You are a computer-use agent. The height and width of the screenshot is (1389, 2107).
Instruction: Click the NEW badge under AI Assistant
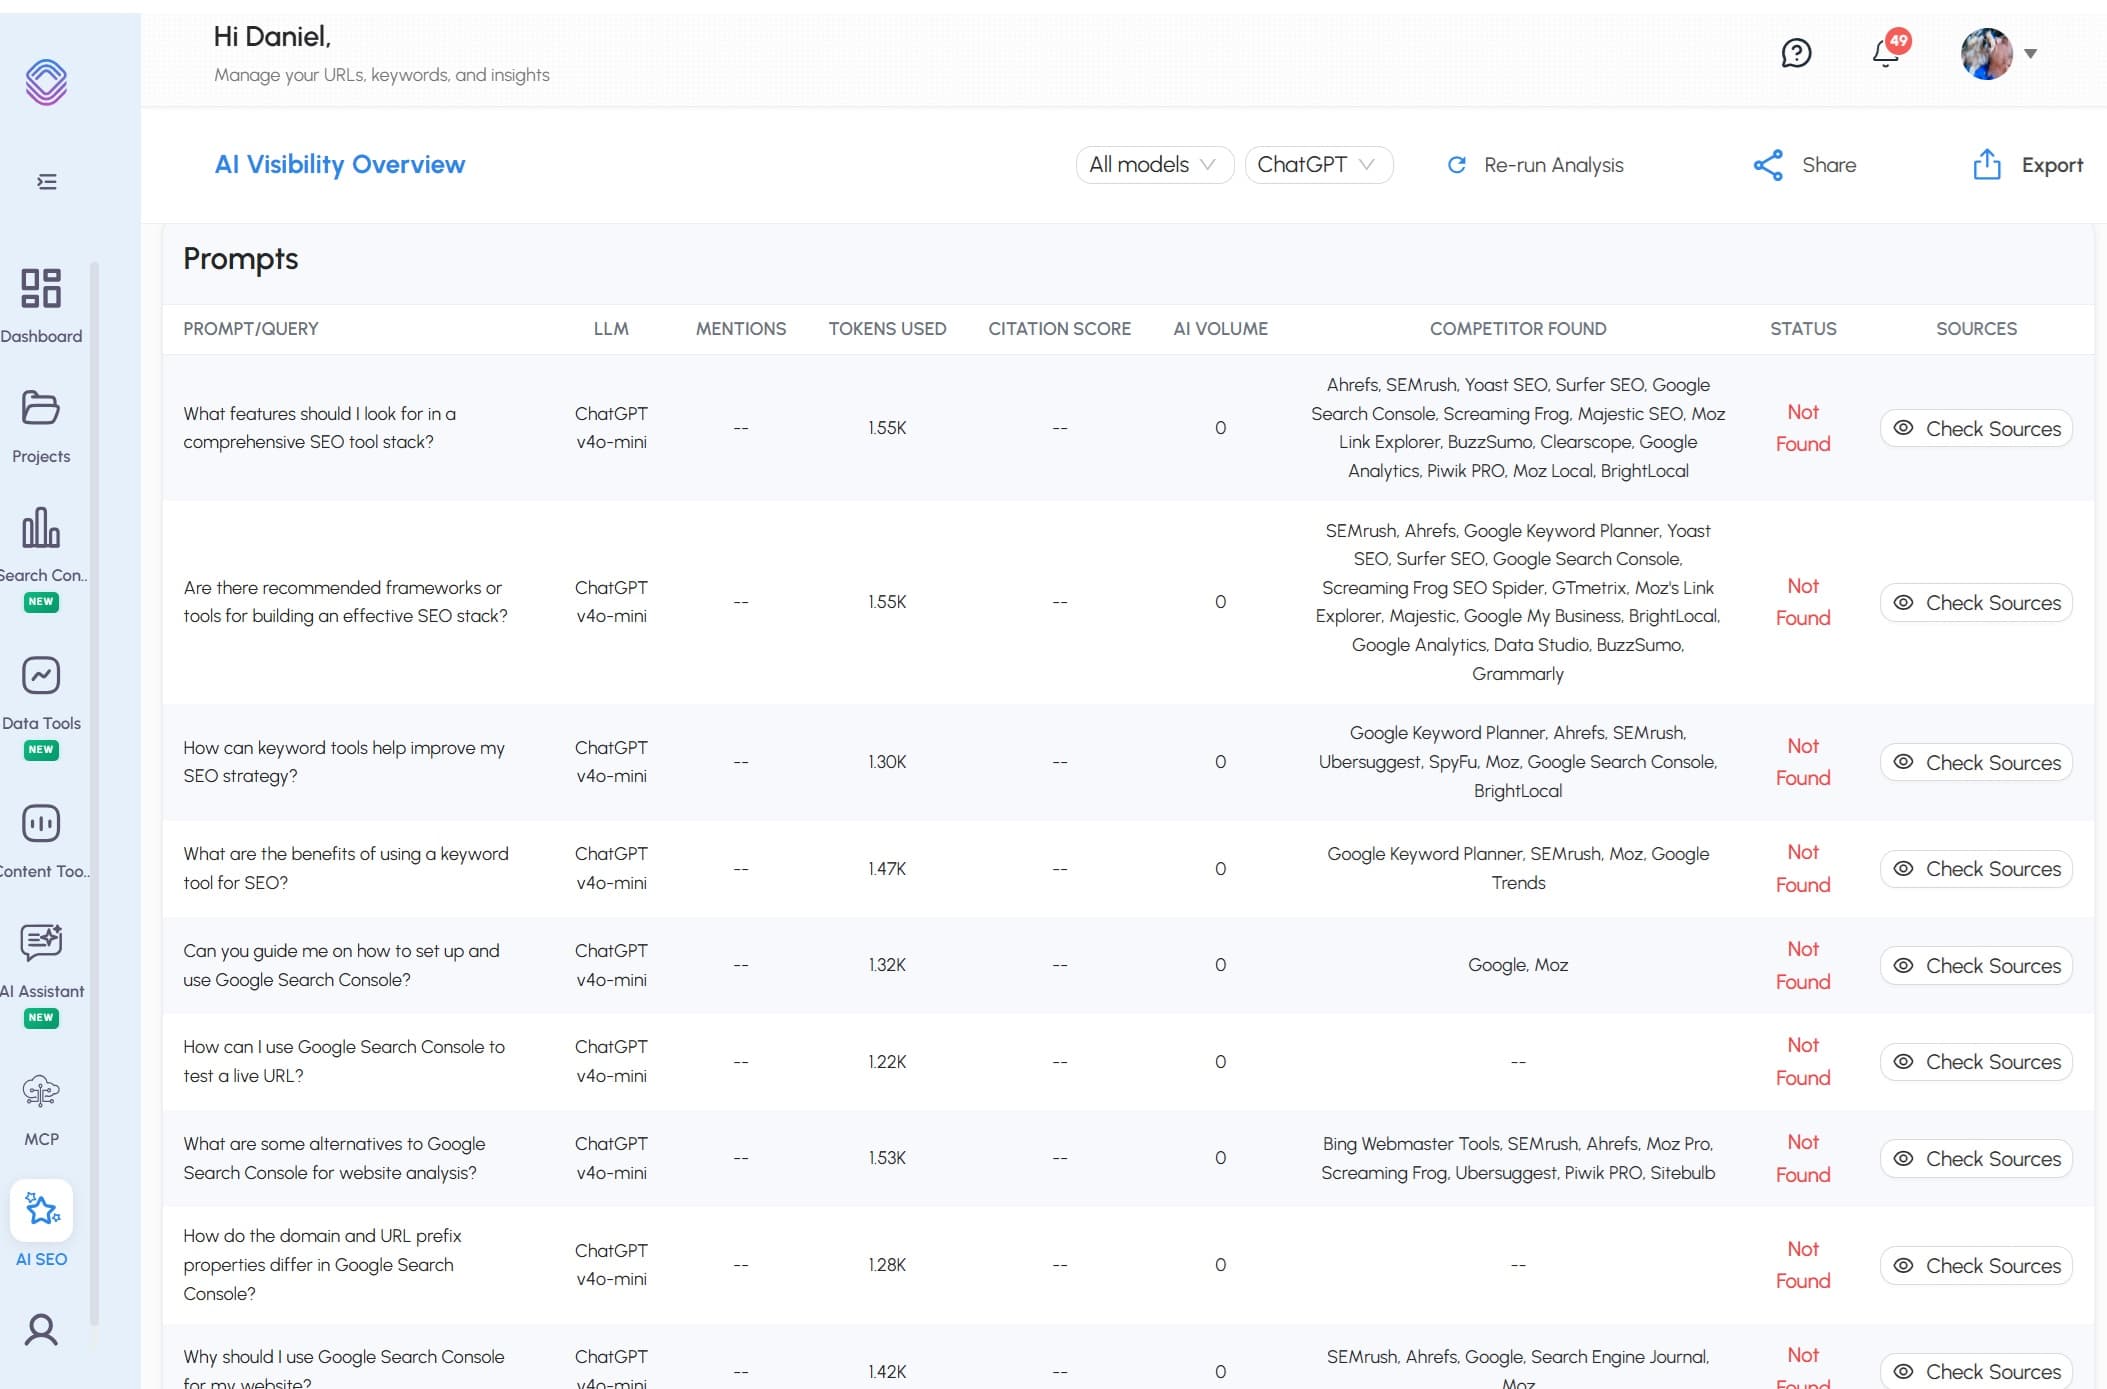tap(41, 1018)
